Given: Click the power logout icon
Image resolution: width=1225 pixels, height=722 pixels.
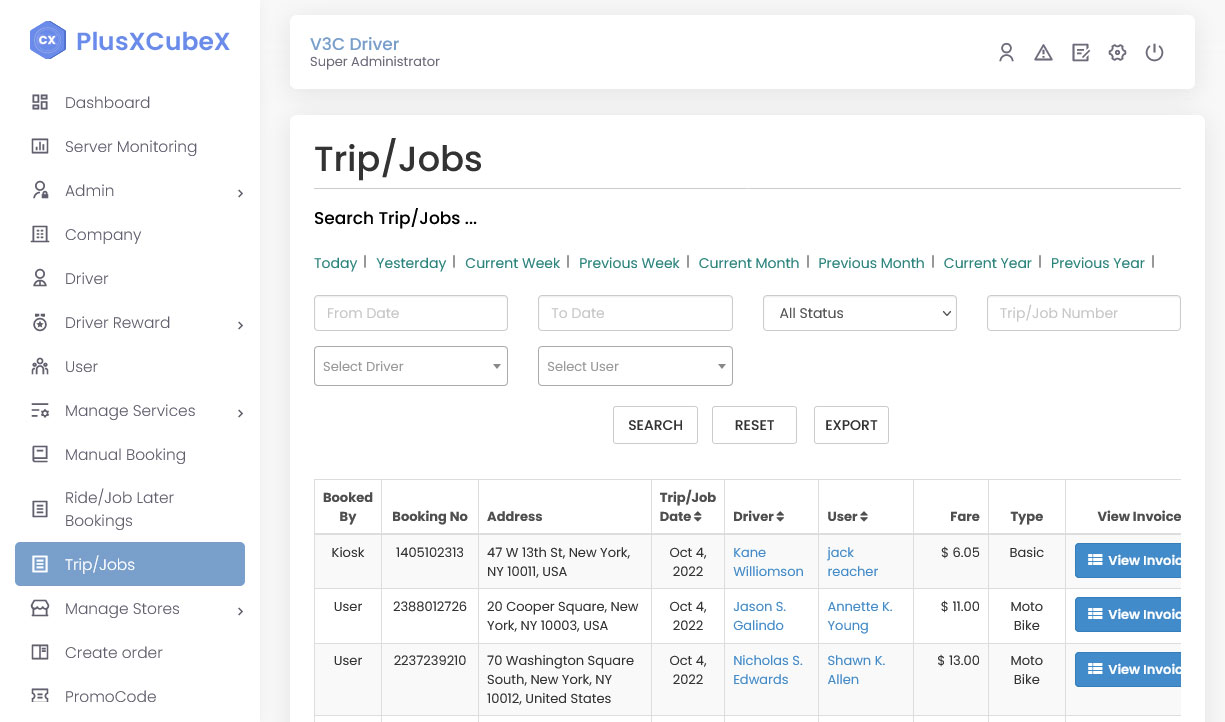Looking at the screenshot, I should tap(1154, 53).
